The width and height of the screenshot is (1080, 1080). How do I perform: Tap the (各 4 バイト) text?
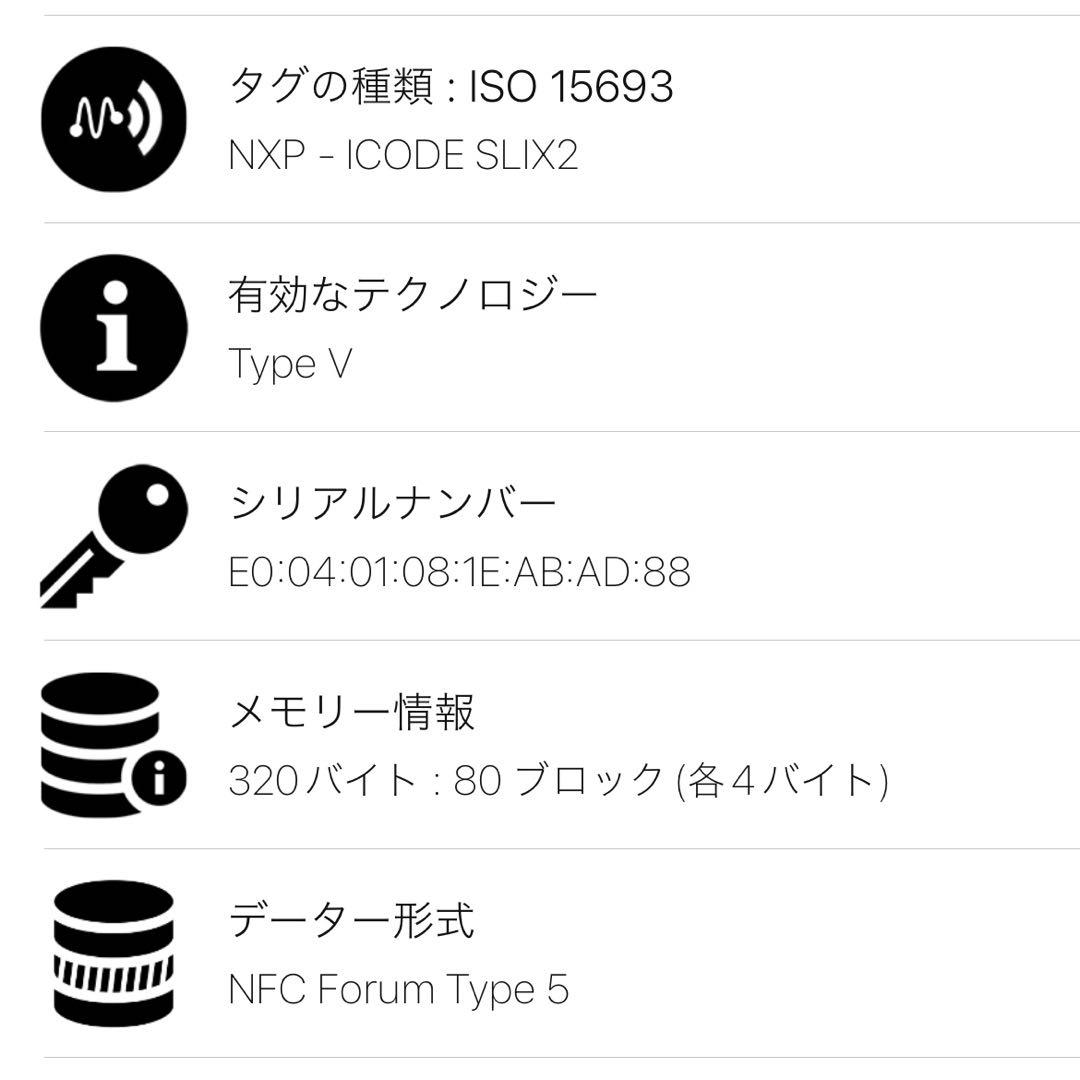(782, 781)
